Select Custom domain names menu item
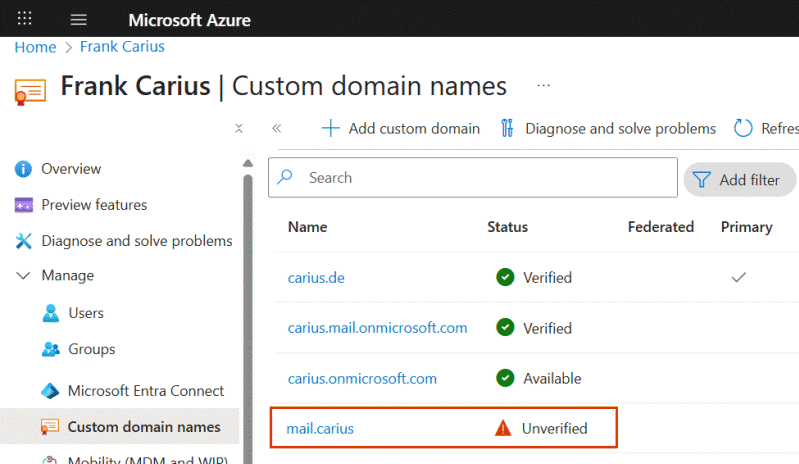Viewport: 799px width, 464px height. [x=144, y=427]
